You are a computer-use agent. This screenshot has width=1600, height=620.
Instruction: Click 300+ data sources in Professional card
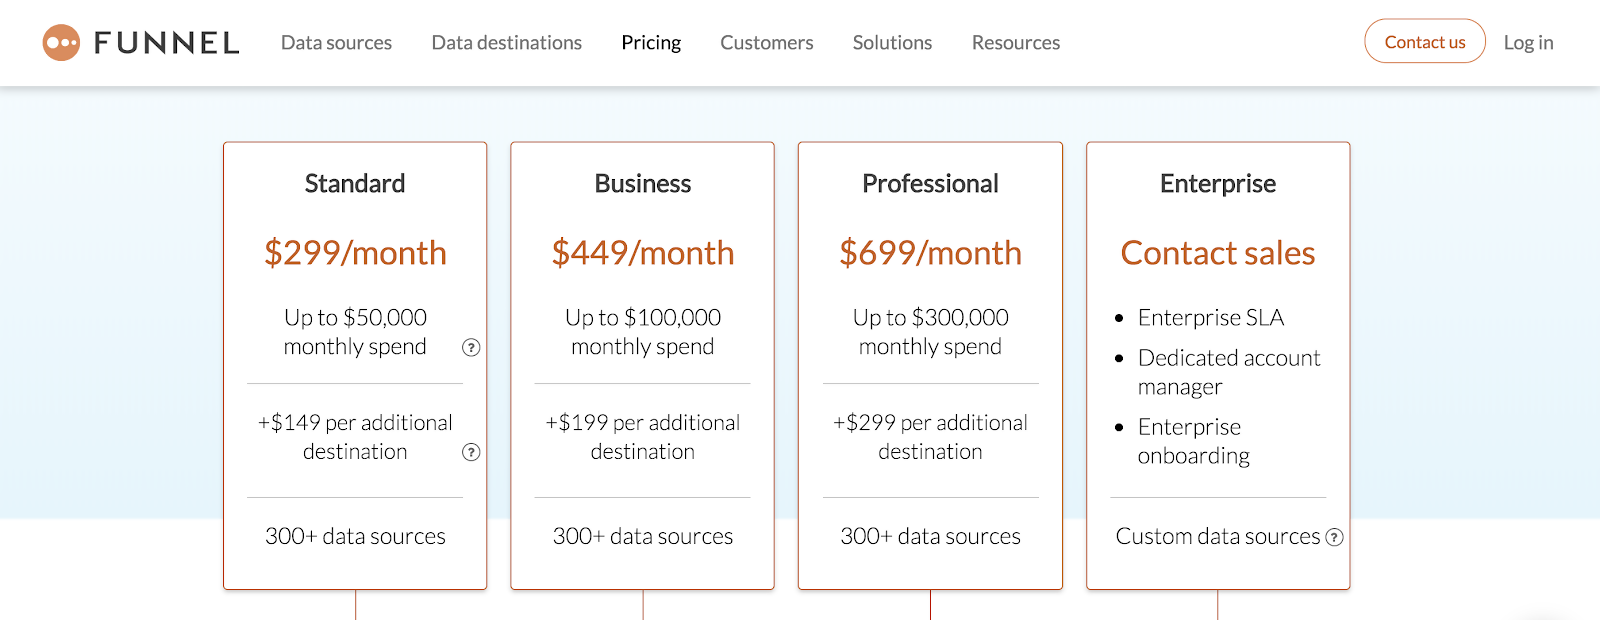pyautogui.click(x=930, y=536)
